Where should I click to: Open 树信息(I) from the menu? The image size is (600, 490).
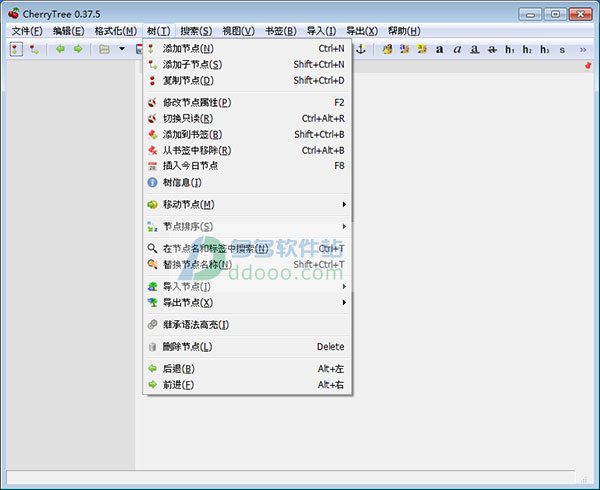coord(247,182)
